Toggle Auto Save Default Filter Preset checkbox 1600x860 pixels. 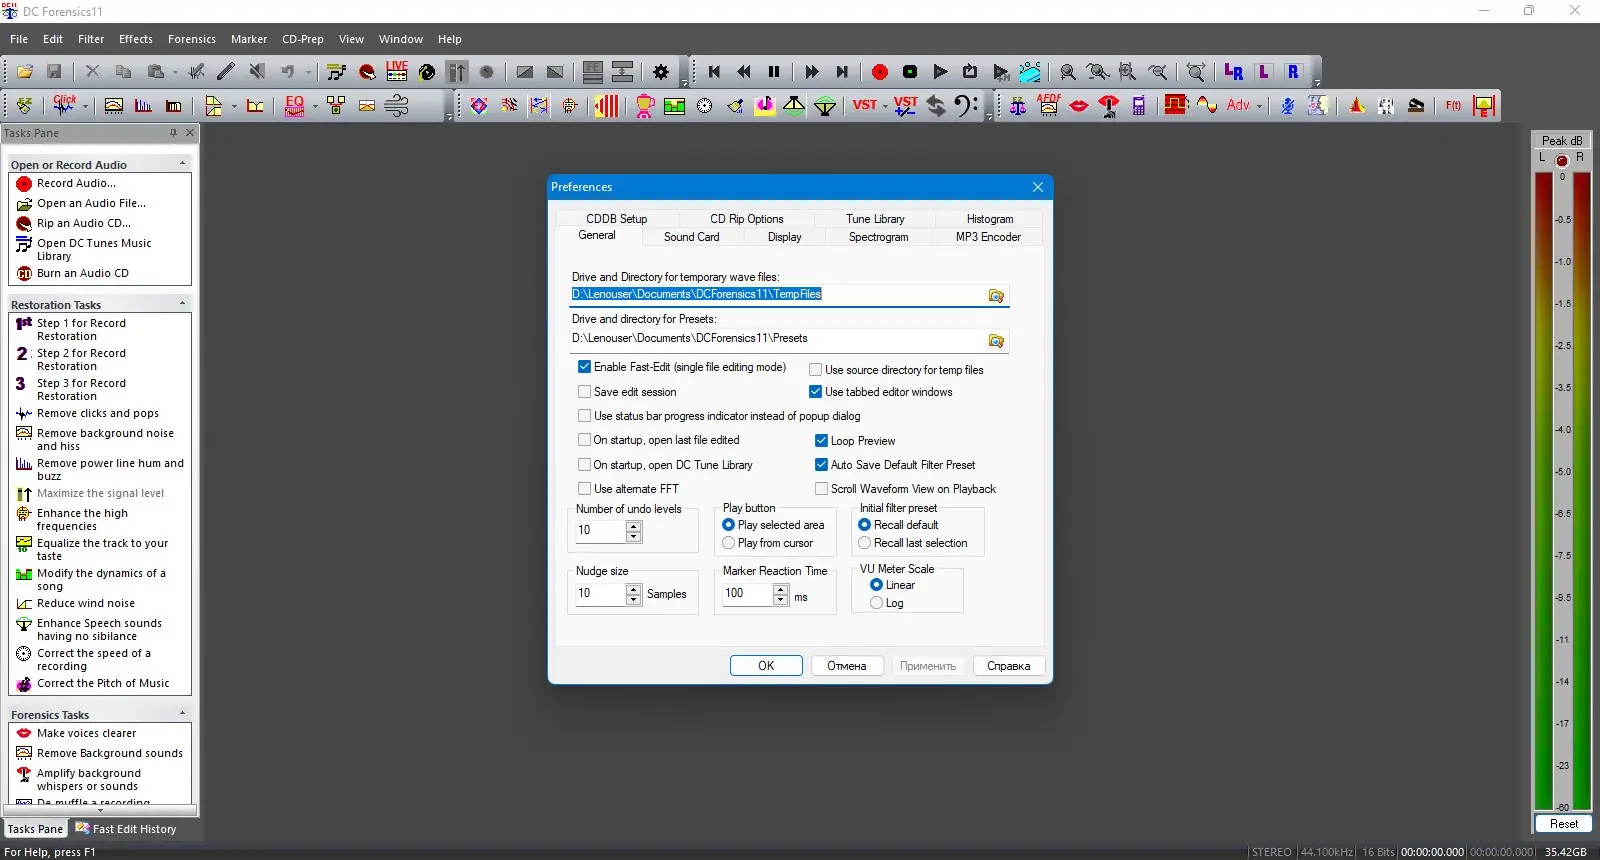click(x=822, y=465)
